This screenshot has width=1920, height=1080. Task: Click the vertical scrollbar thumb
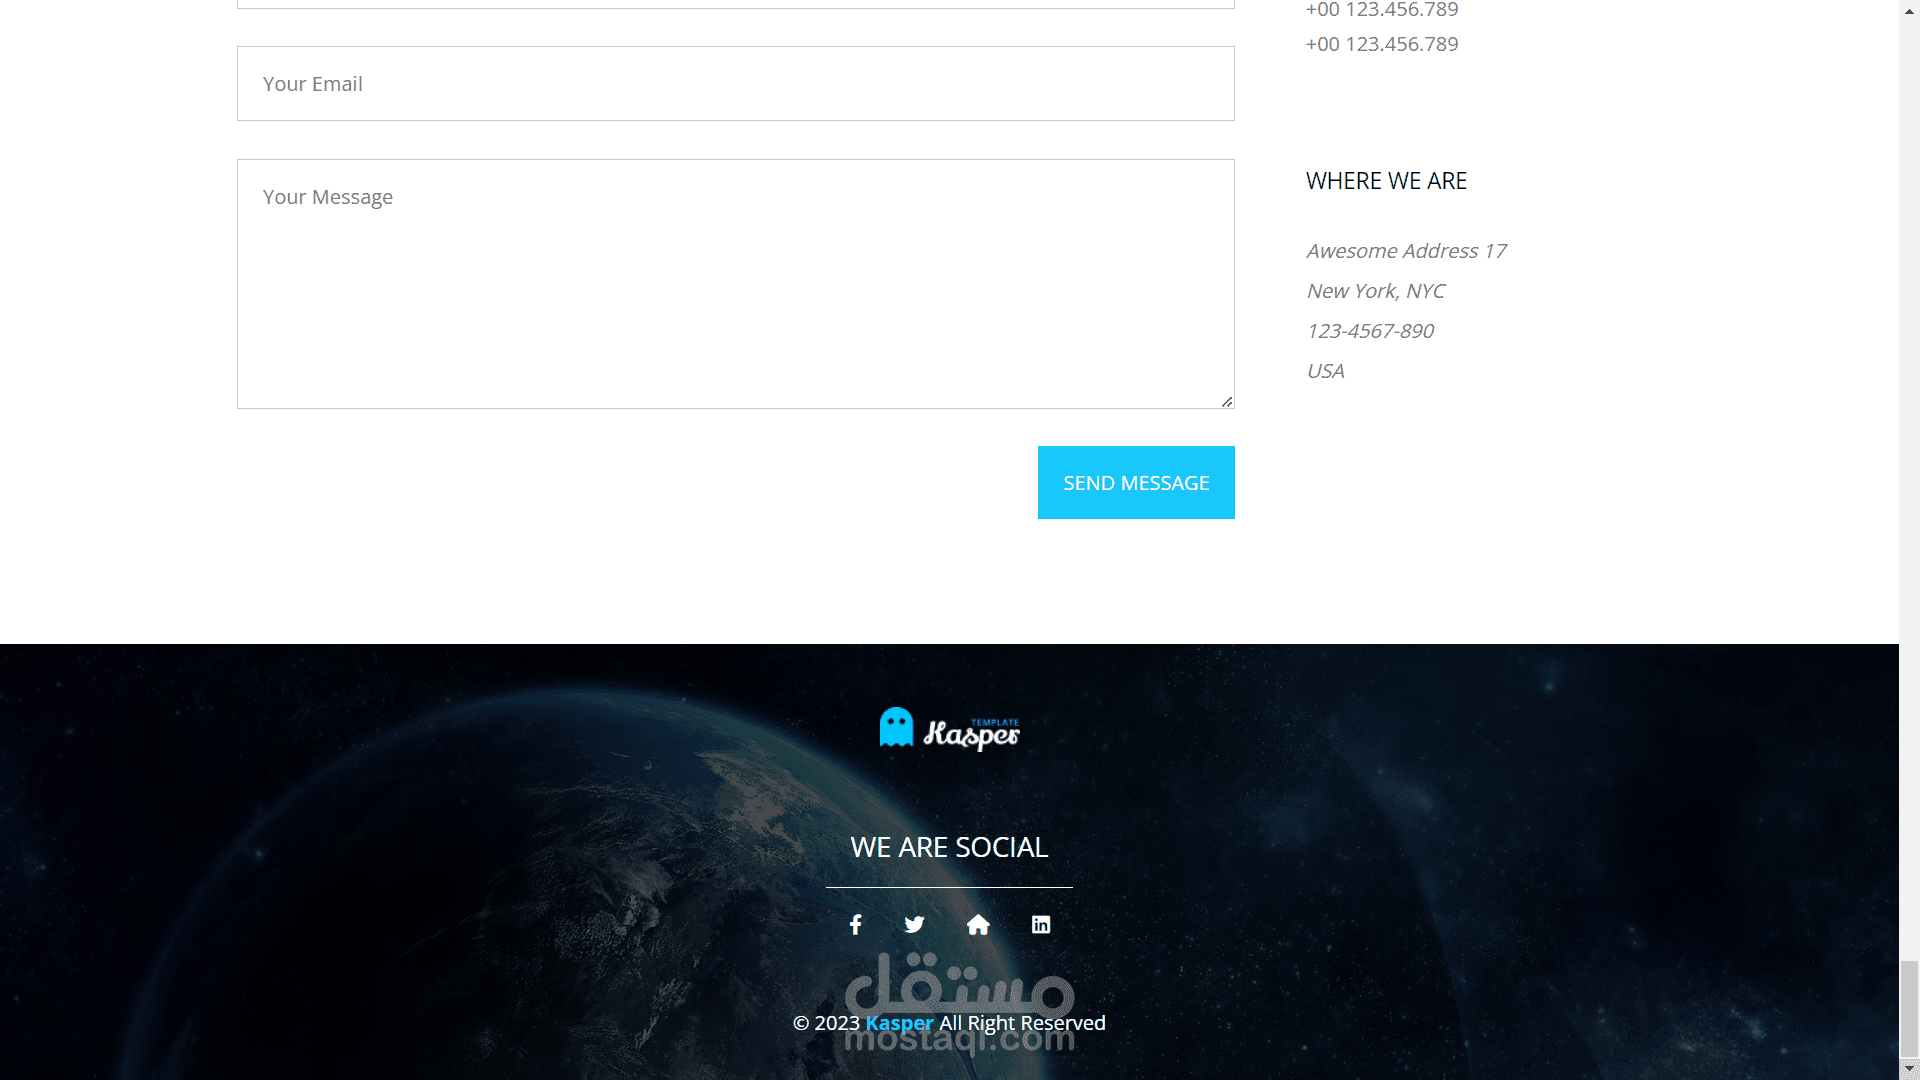(x=1909, y=1008)
